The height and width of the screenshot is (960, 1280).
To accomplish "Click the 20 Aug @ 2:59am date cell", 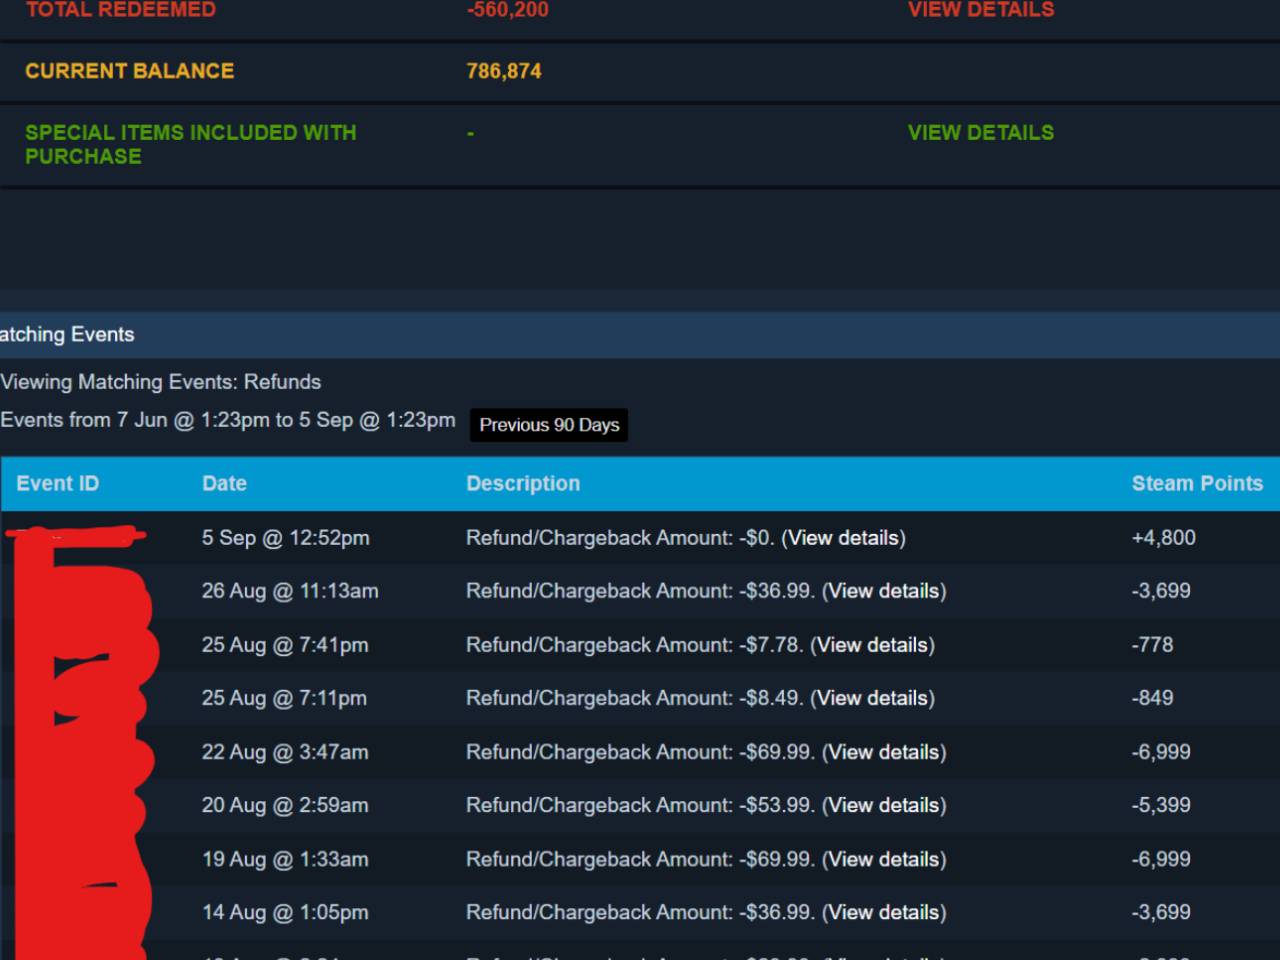I will point(285,805).
